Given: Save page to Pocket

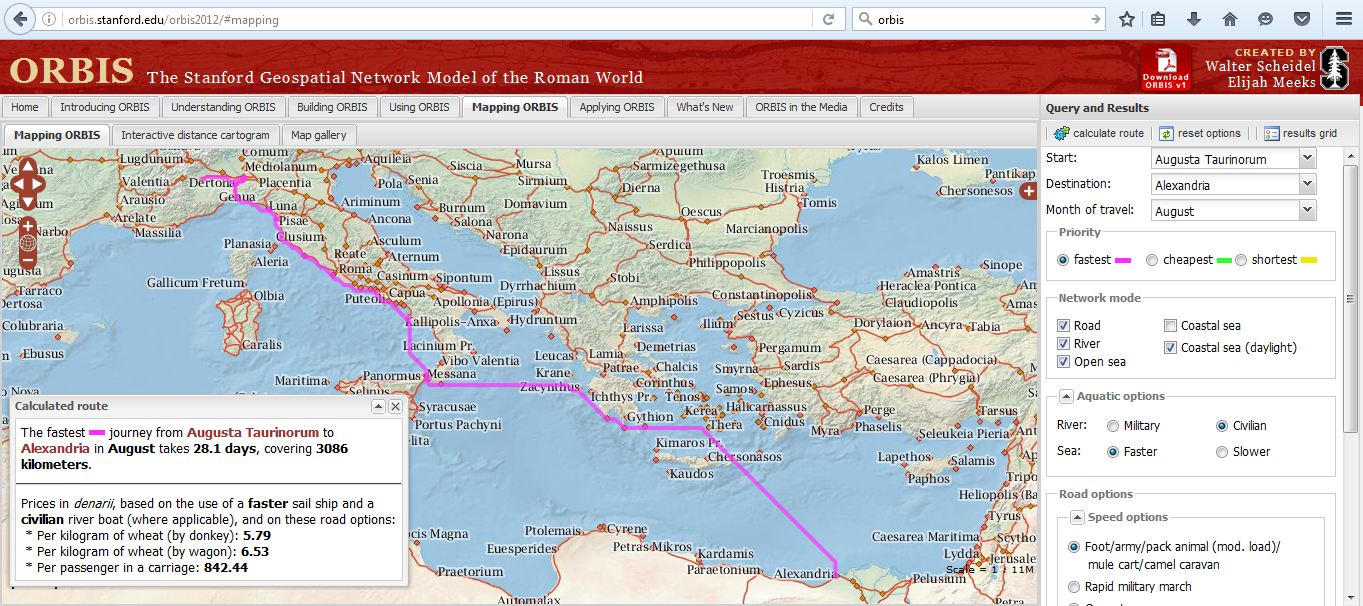Looking at the screenshot, I should tap(1301, 19).
